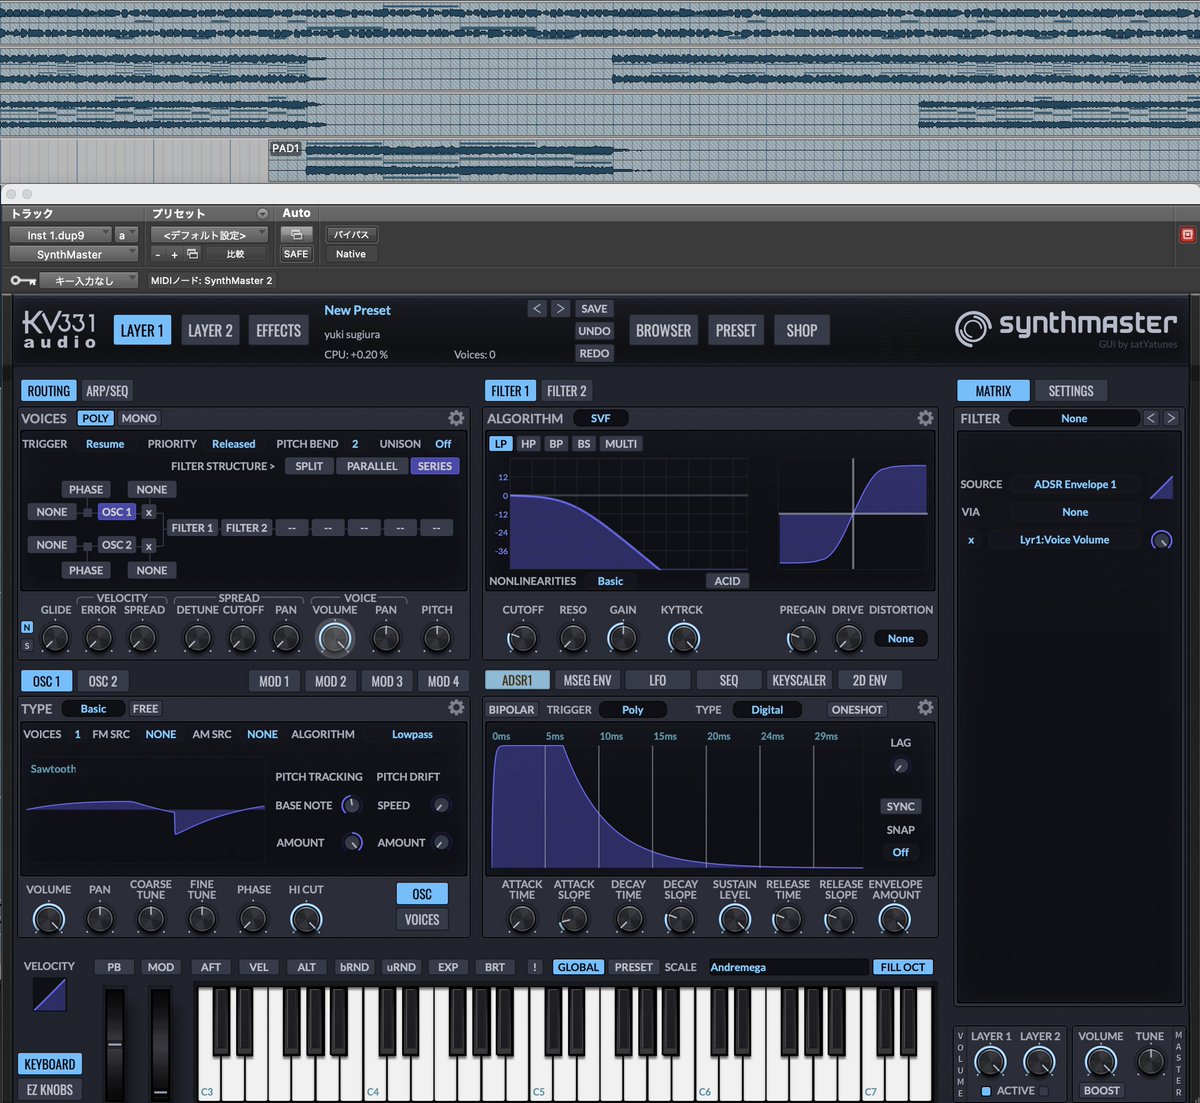Show next matrix filter with right arrow
The image size is (1200, 1103).
[1171, 418]
